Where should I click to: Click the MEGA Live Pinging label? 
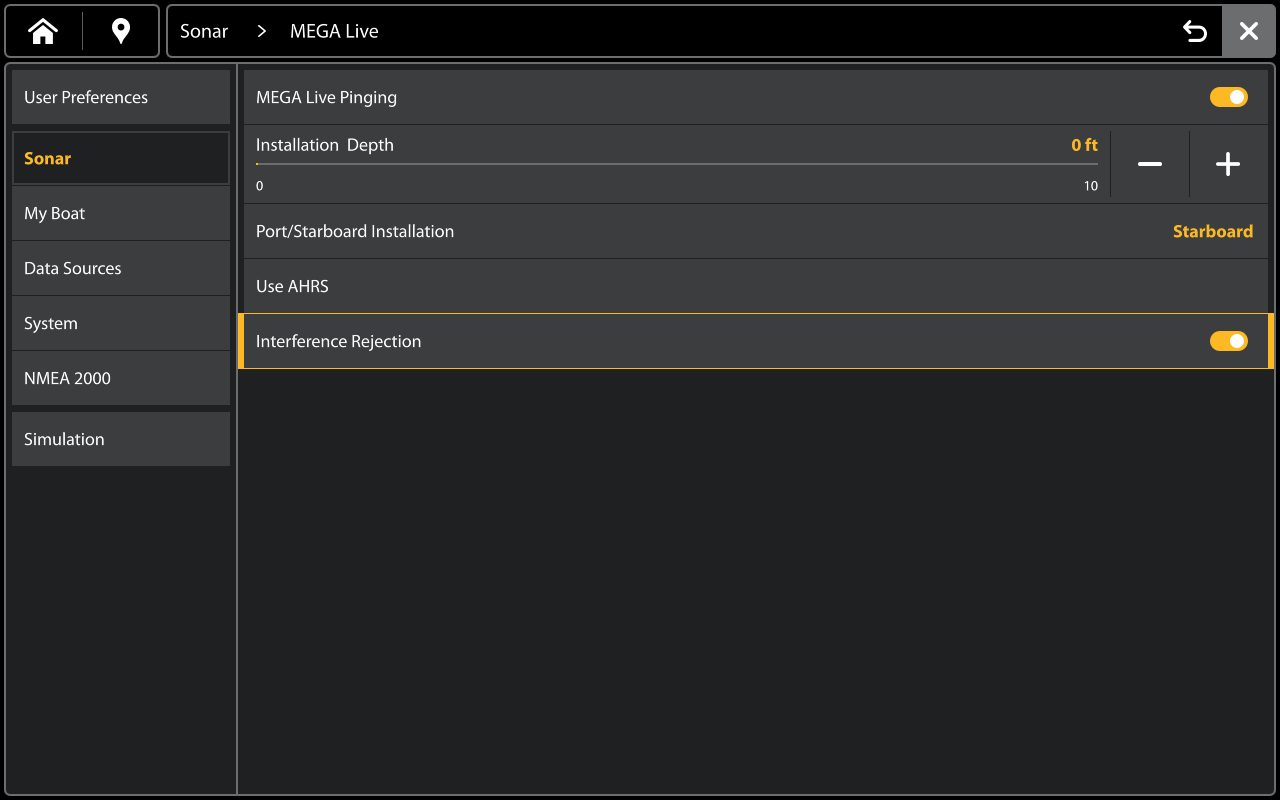pos(326,97)
